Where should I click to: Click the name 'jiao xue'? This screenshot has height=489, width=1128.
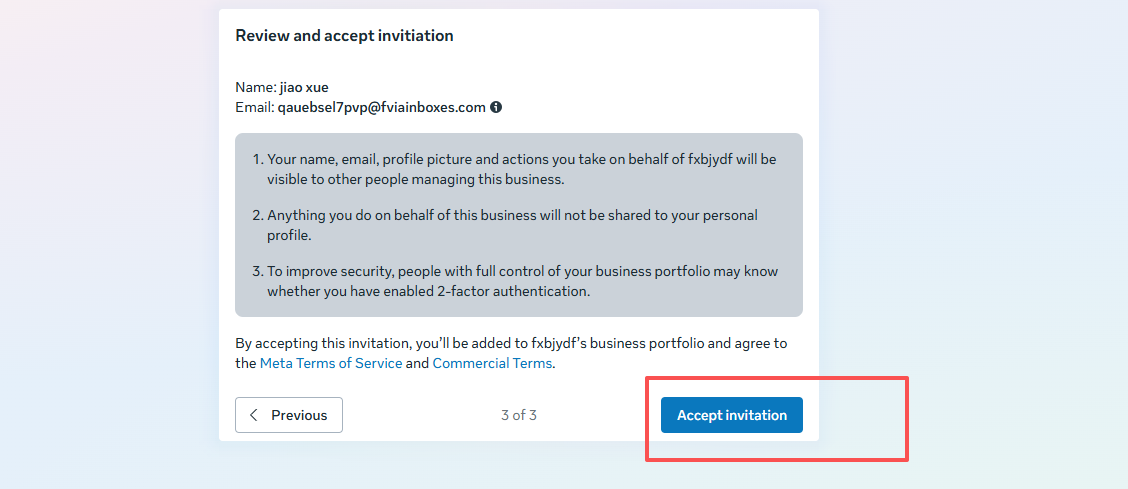[x=304, y=87]
